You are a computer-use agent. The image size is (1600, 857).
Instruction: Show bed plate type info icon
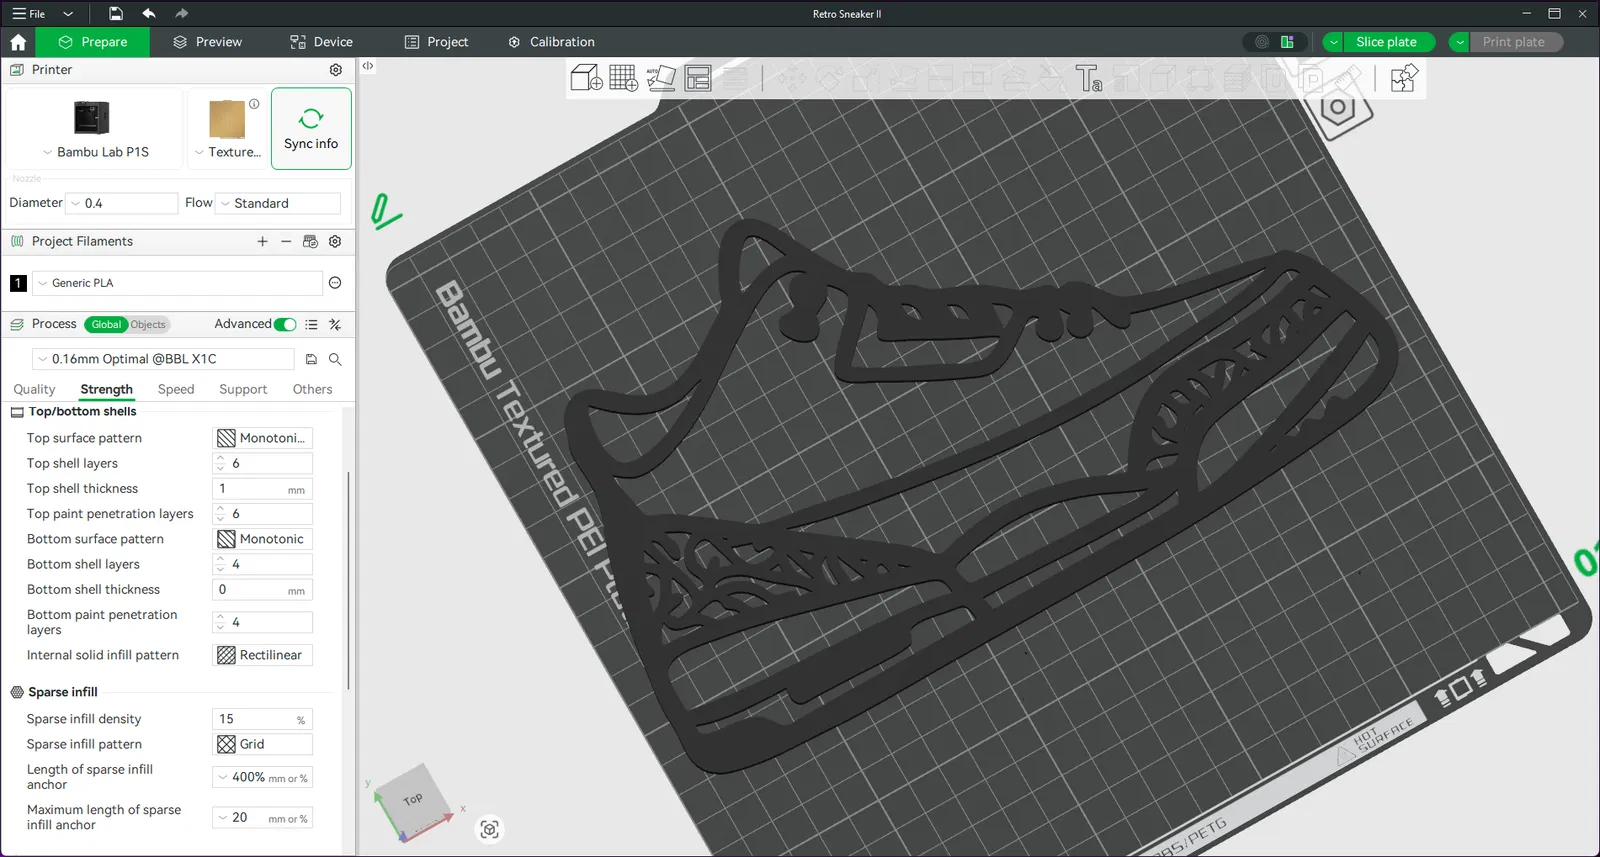(254, 104)
